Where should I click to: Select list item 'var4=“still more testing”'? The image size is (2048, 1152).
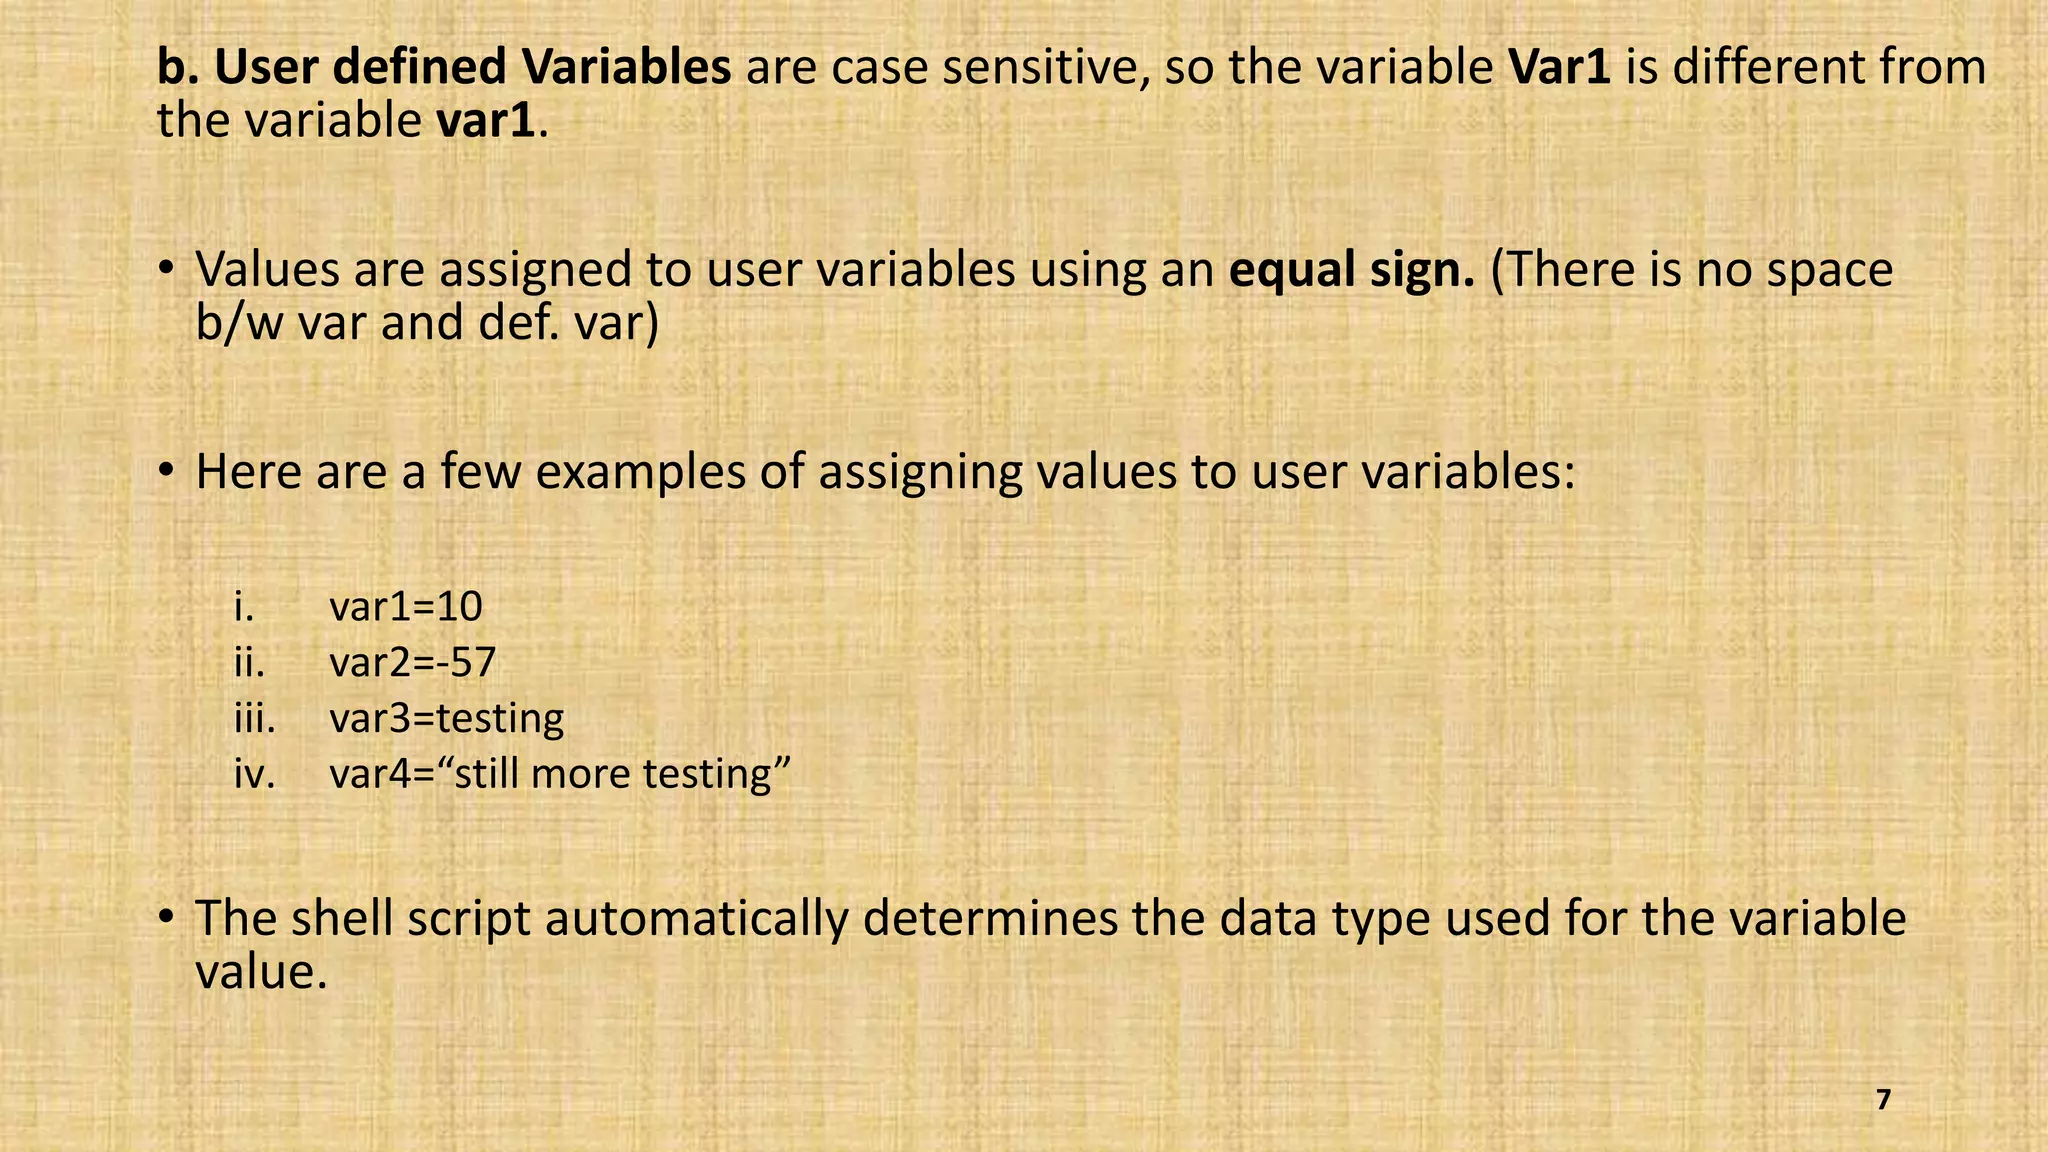pos(560,774)
